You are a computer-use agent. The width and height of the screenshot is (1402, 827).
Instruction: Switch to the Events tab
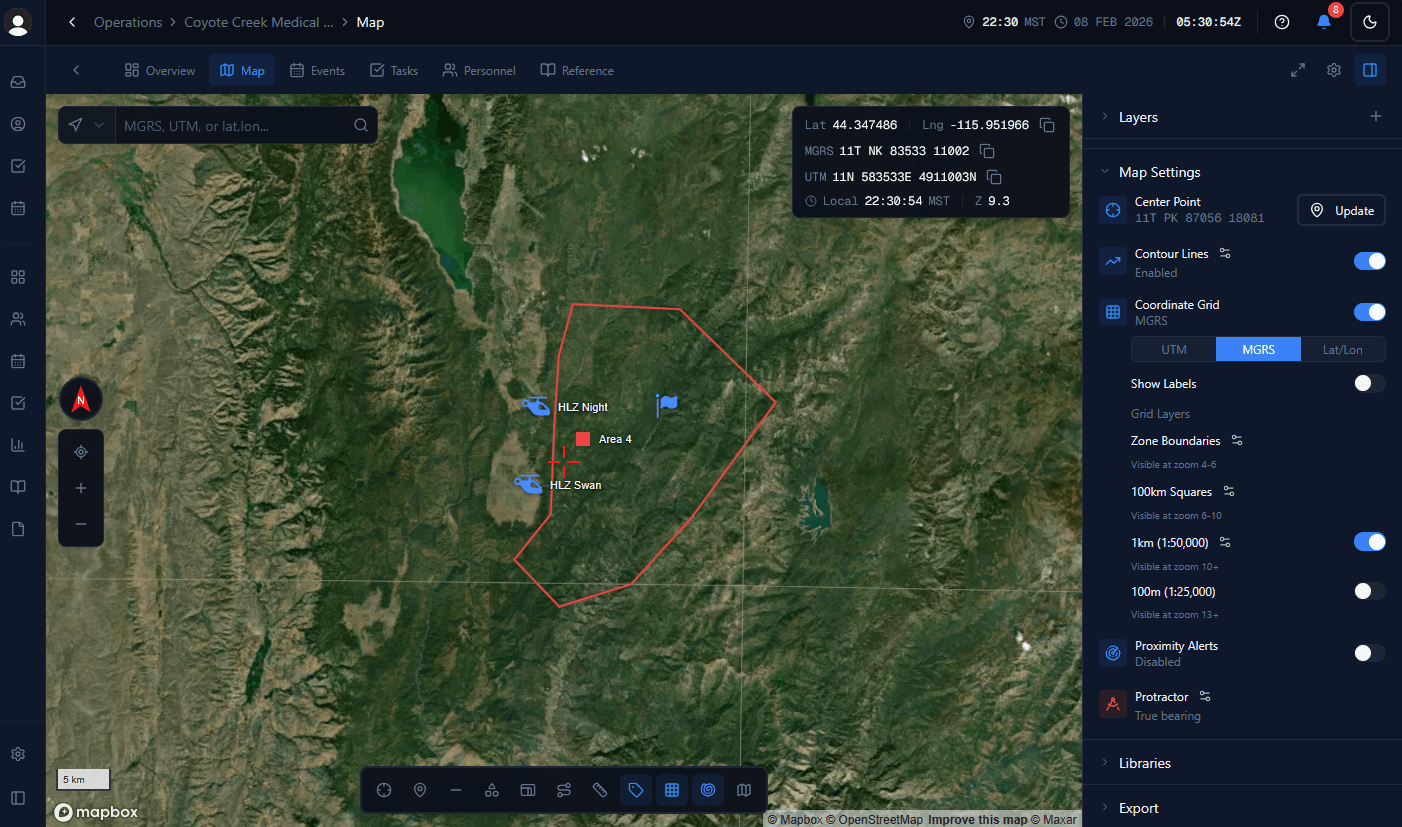317,70
